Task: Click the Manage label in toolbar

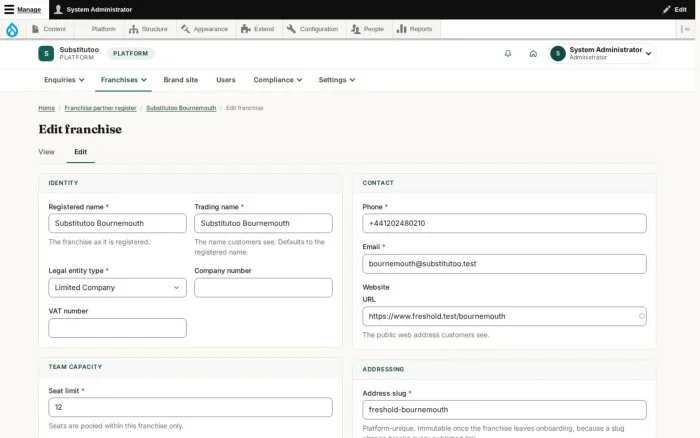Action: pos(29,9)
